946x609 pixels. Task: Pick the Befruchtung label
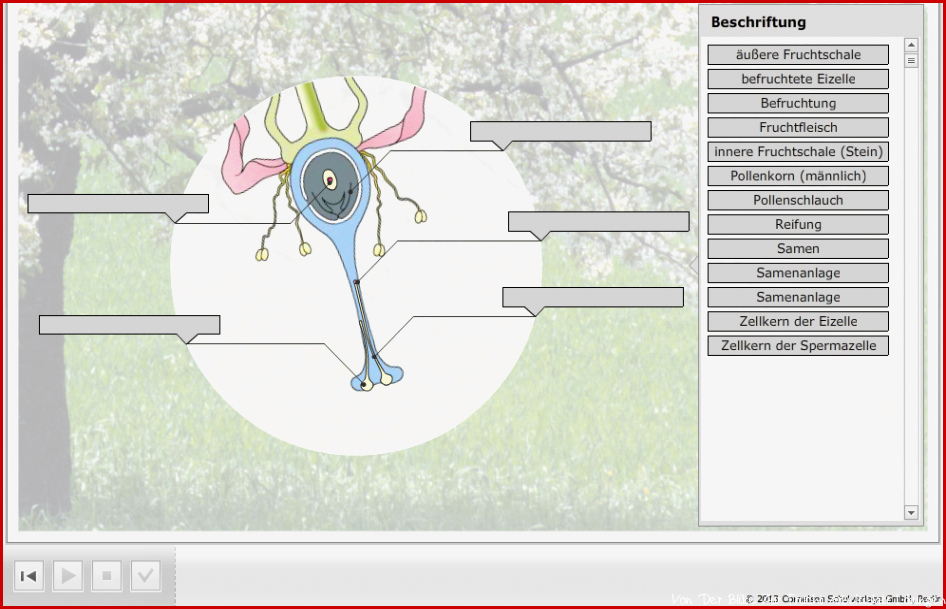[x=798, y=103]
